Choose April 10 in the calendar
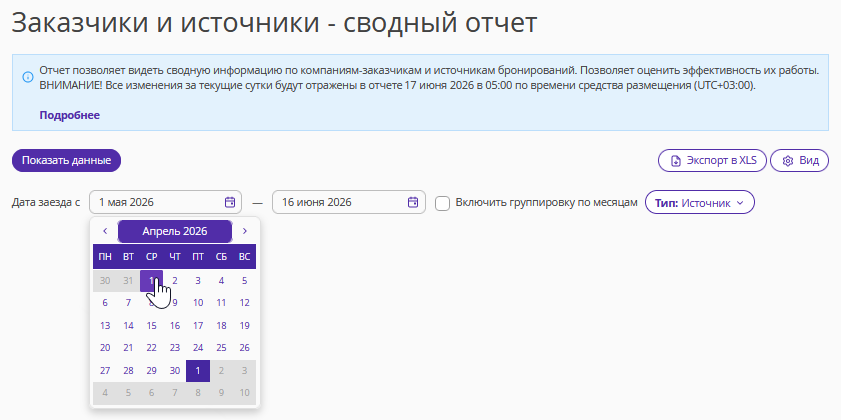This screenshot has height=420, width=841. 198,303
